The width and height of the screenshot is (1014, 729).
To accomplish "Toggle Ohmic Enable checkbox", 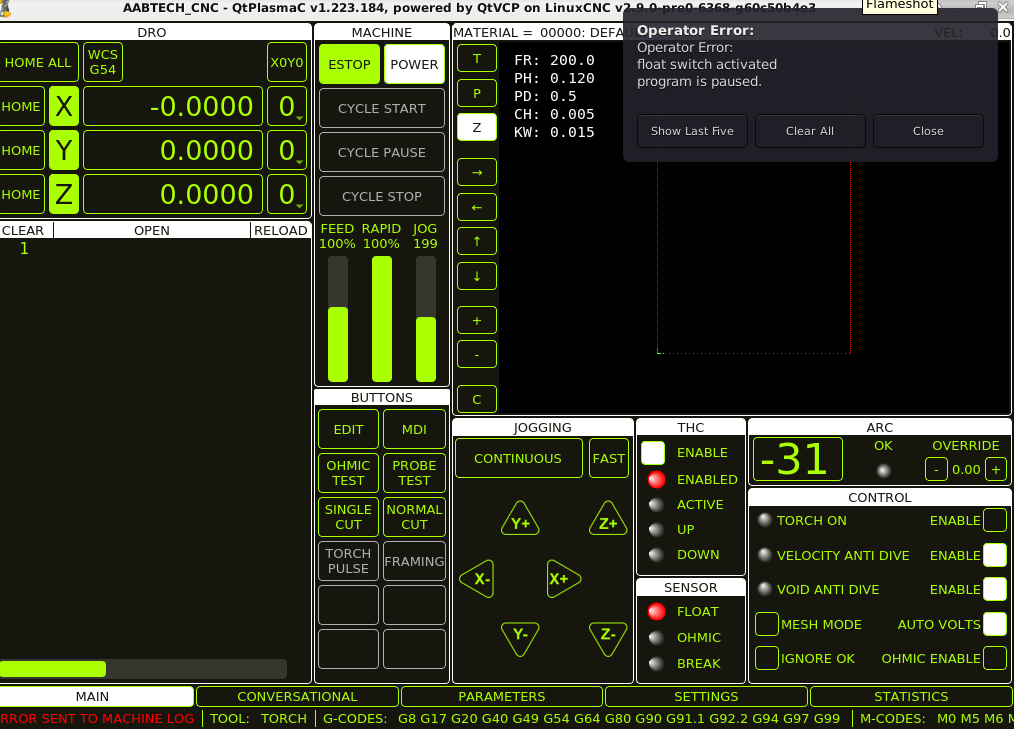I will click(995, 658).
